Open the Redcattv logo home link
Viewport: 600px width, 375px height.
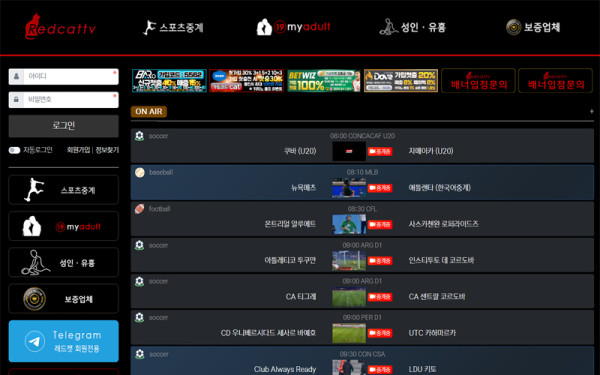(60, 27)
